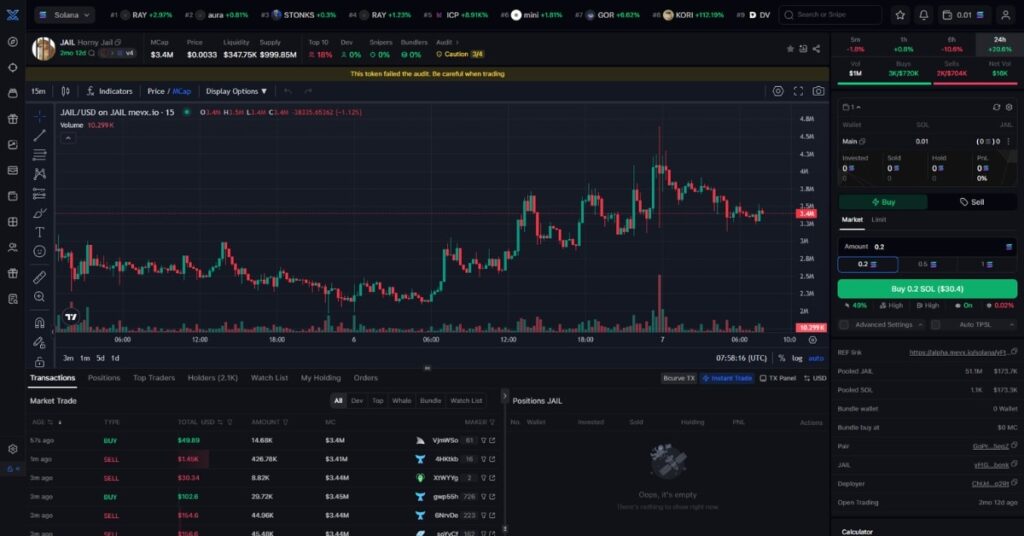Screen dimensions: 1024x536
Task: Select the brush drawing tool
Action: click(x=39, y=213)
